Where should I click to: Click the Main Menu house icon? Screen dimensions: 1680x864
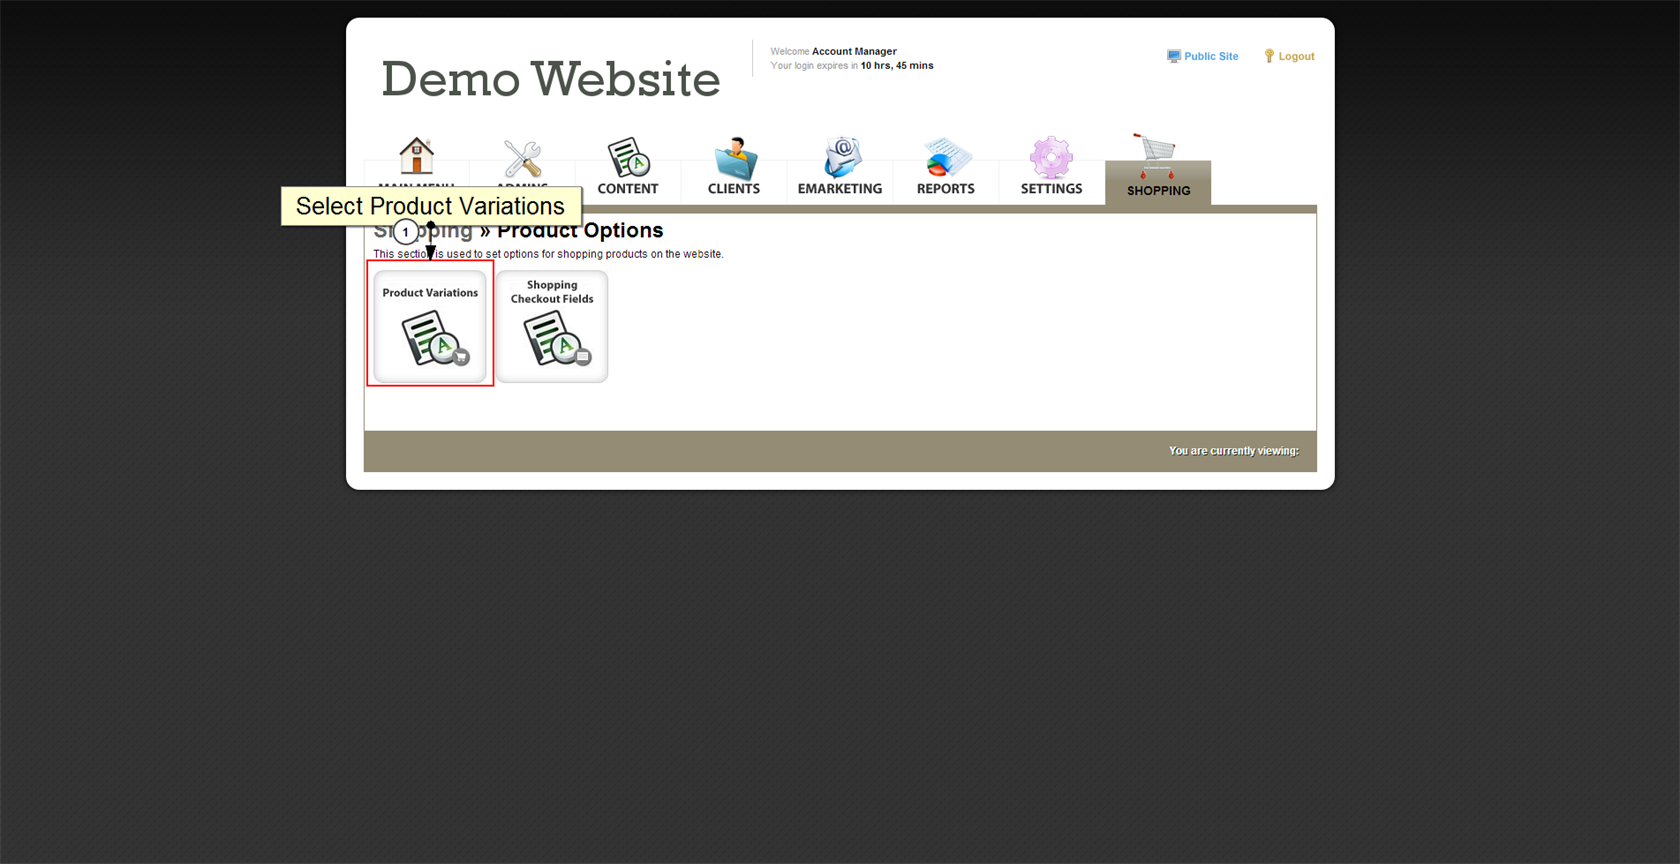(416, 156)
